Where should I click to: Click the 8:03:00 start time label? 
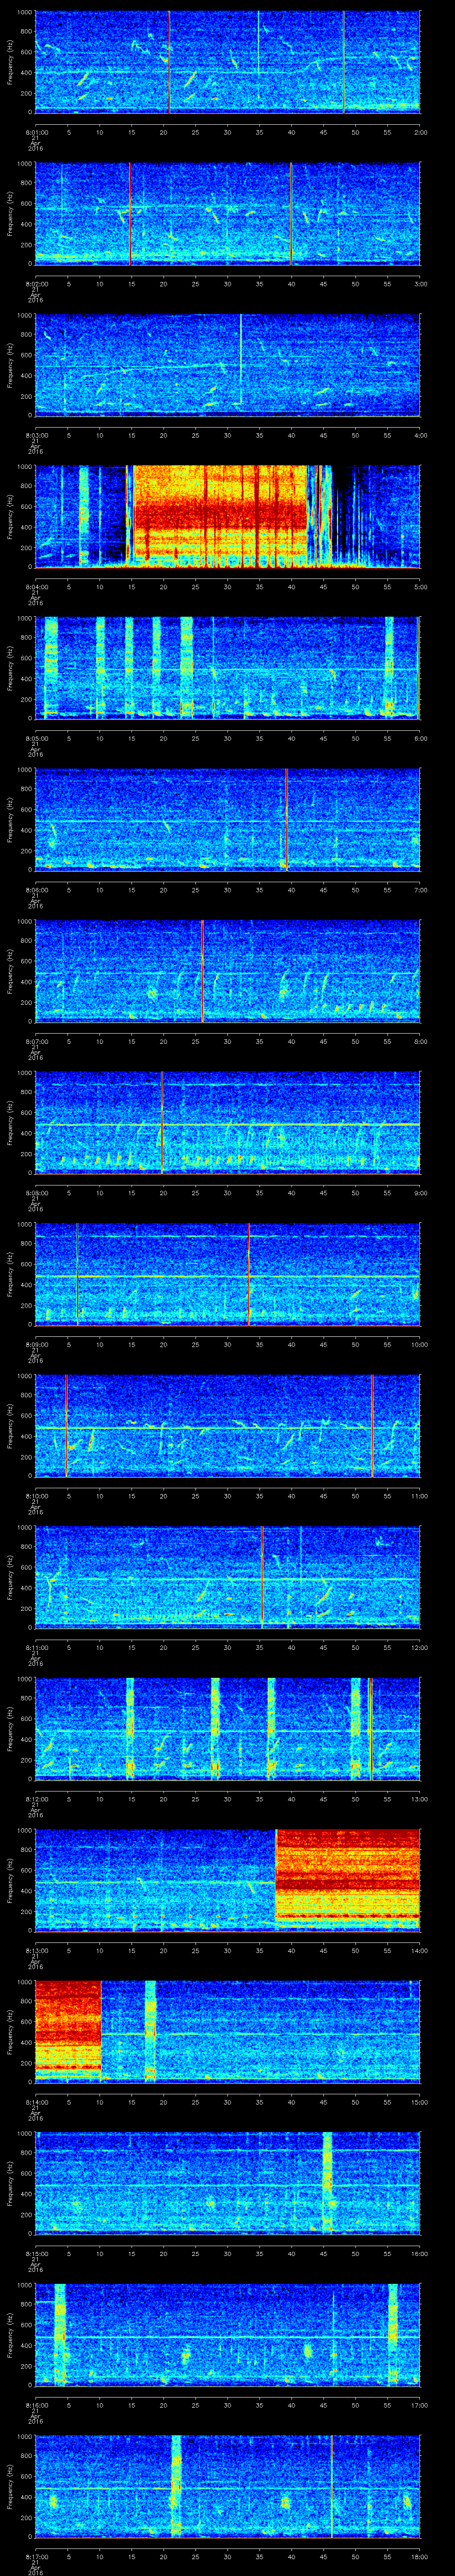[36, 435]
